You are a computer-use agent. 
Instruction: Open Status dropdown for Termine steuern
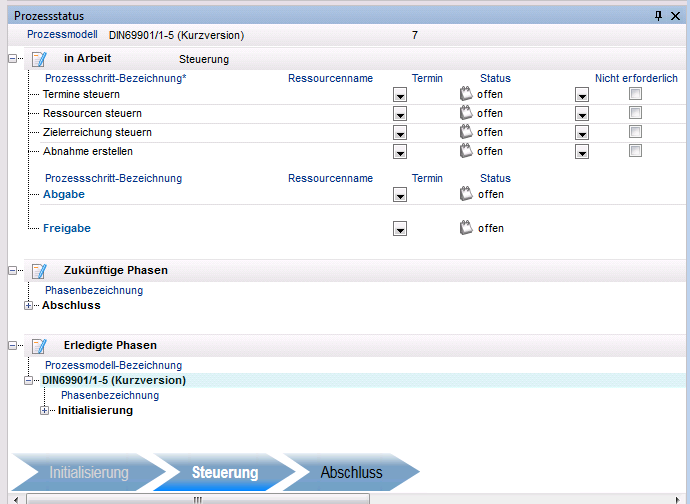coord(582,95)
